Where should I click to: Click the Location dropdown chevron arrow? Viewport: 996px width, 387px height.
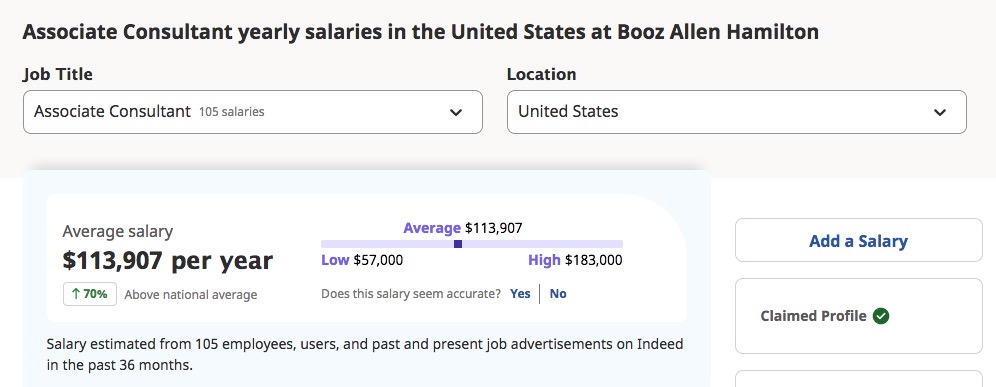939,112
